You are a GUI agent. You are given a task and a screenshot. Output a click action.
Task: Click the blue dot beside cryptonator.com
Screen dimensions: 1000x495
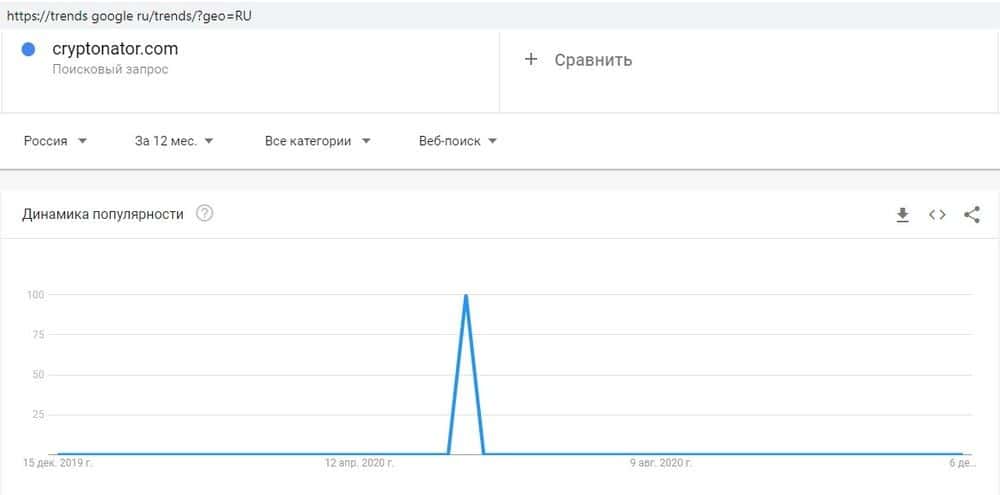[29, 48]
